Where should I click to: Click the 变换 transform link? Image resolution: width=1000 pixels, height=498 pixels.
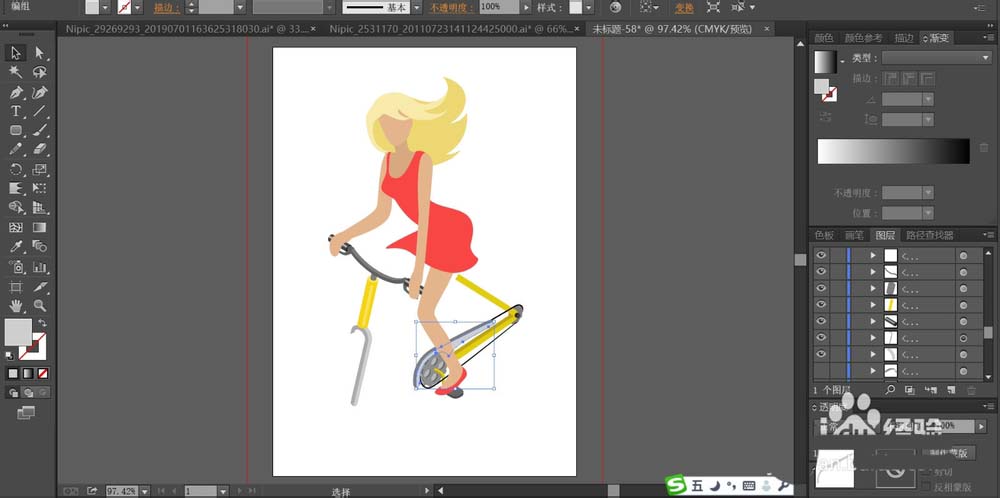[x=684, y=8]
